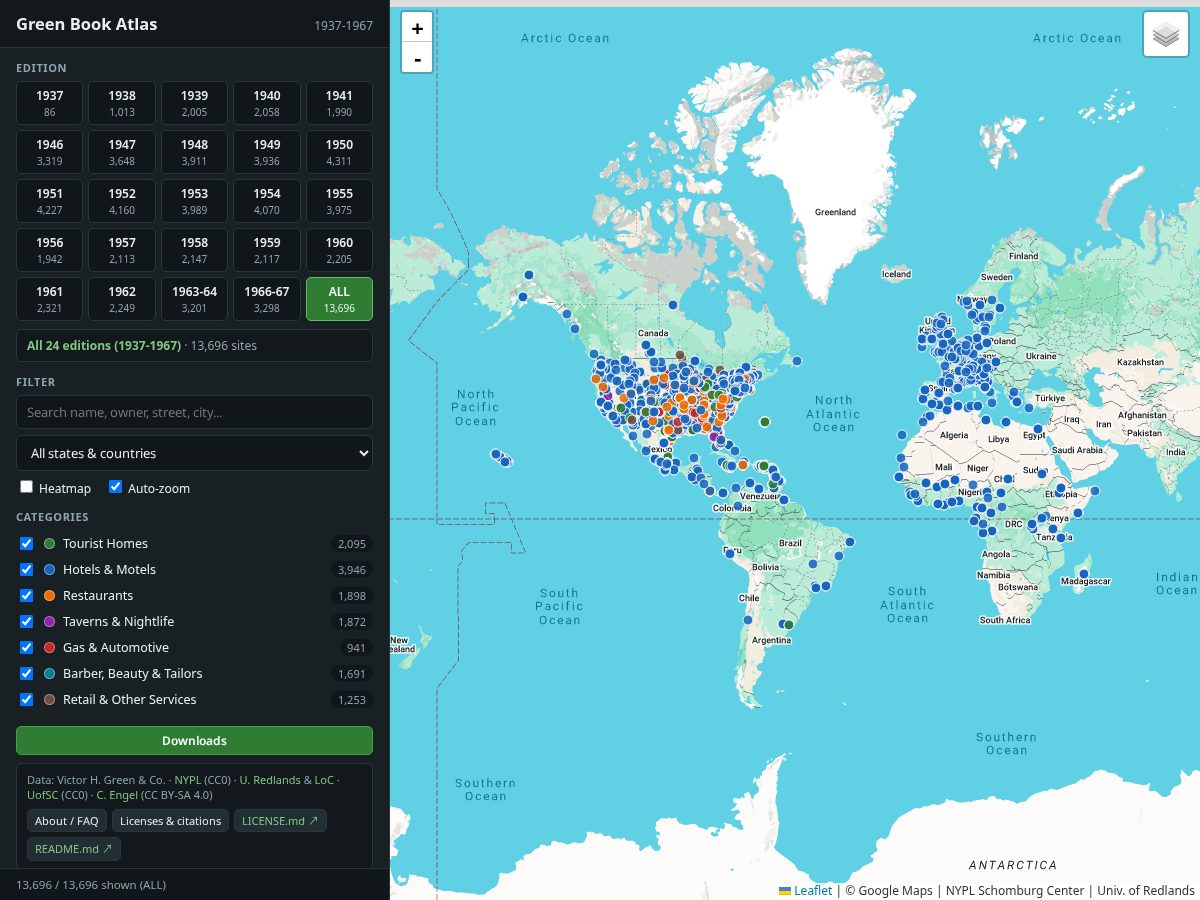Uncheck the Tourist Homes category
The width and height of the screenshot is (1200, 900).
coord(27,543)
